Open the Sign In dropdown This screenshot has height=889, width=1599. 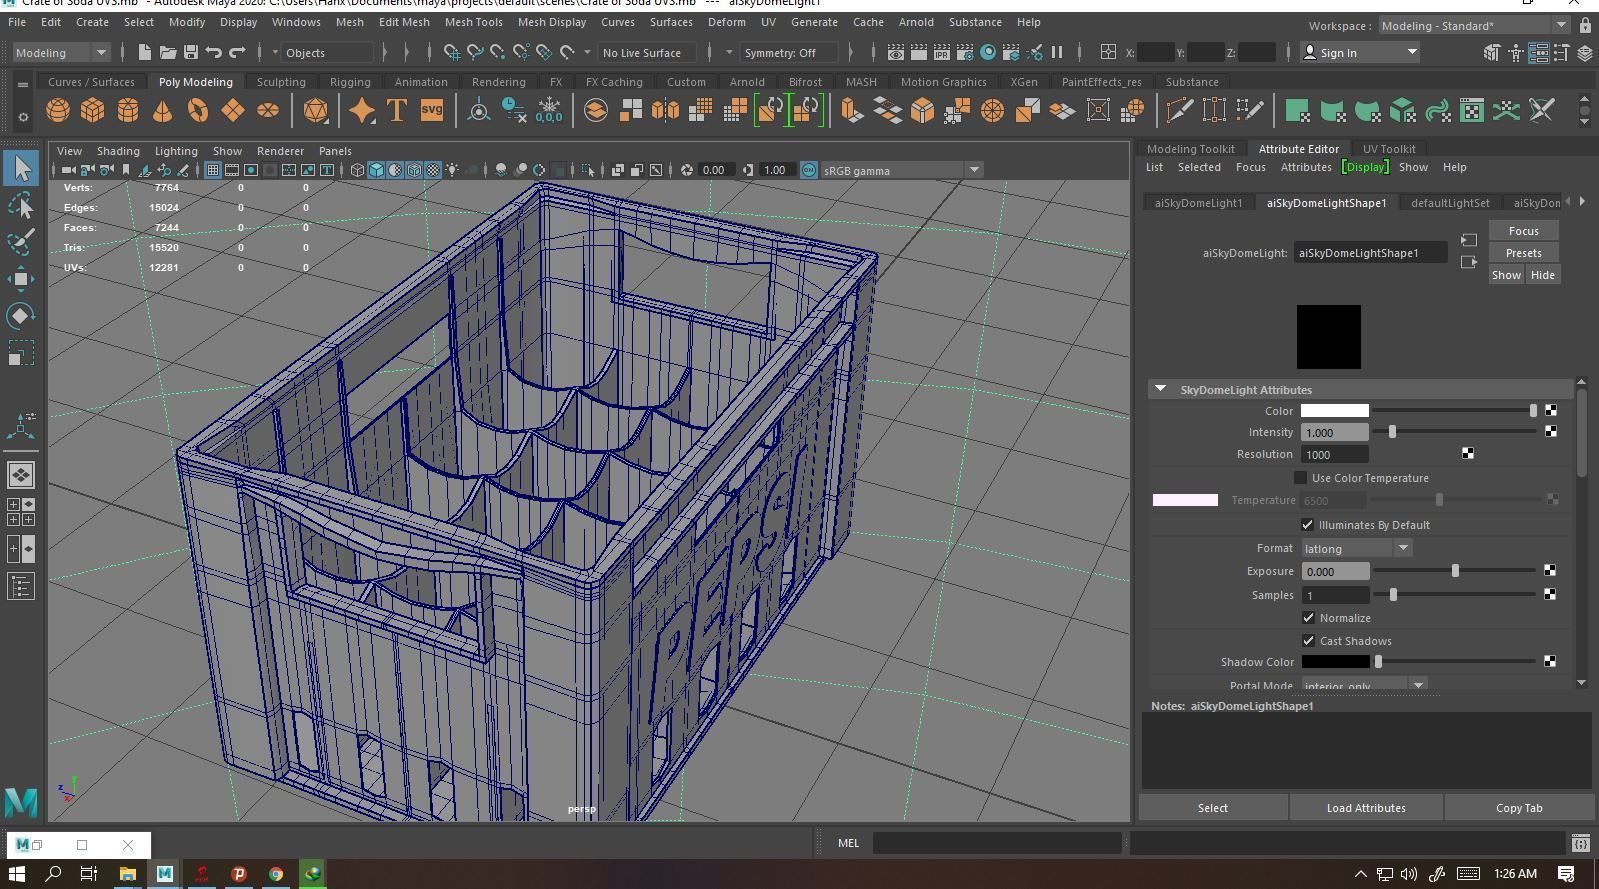1361,52
